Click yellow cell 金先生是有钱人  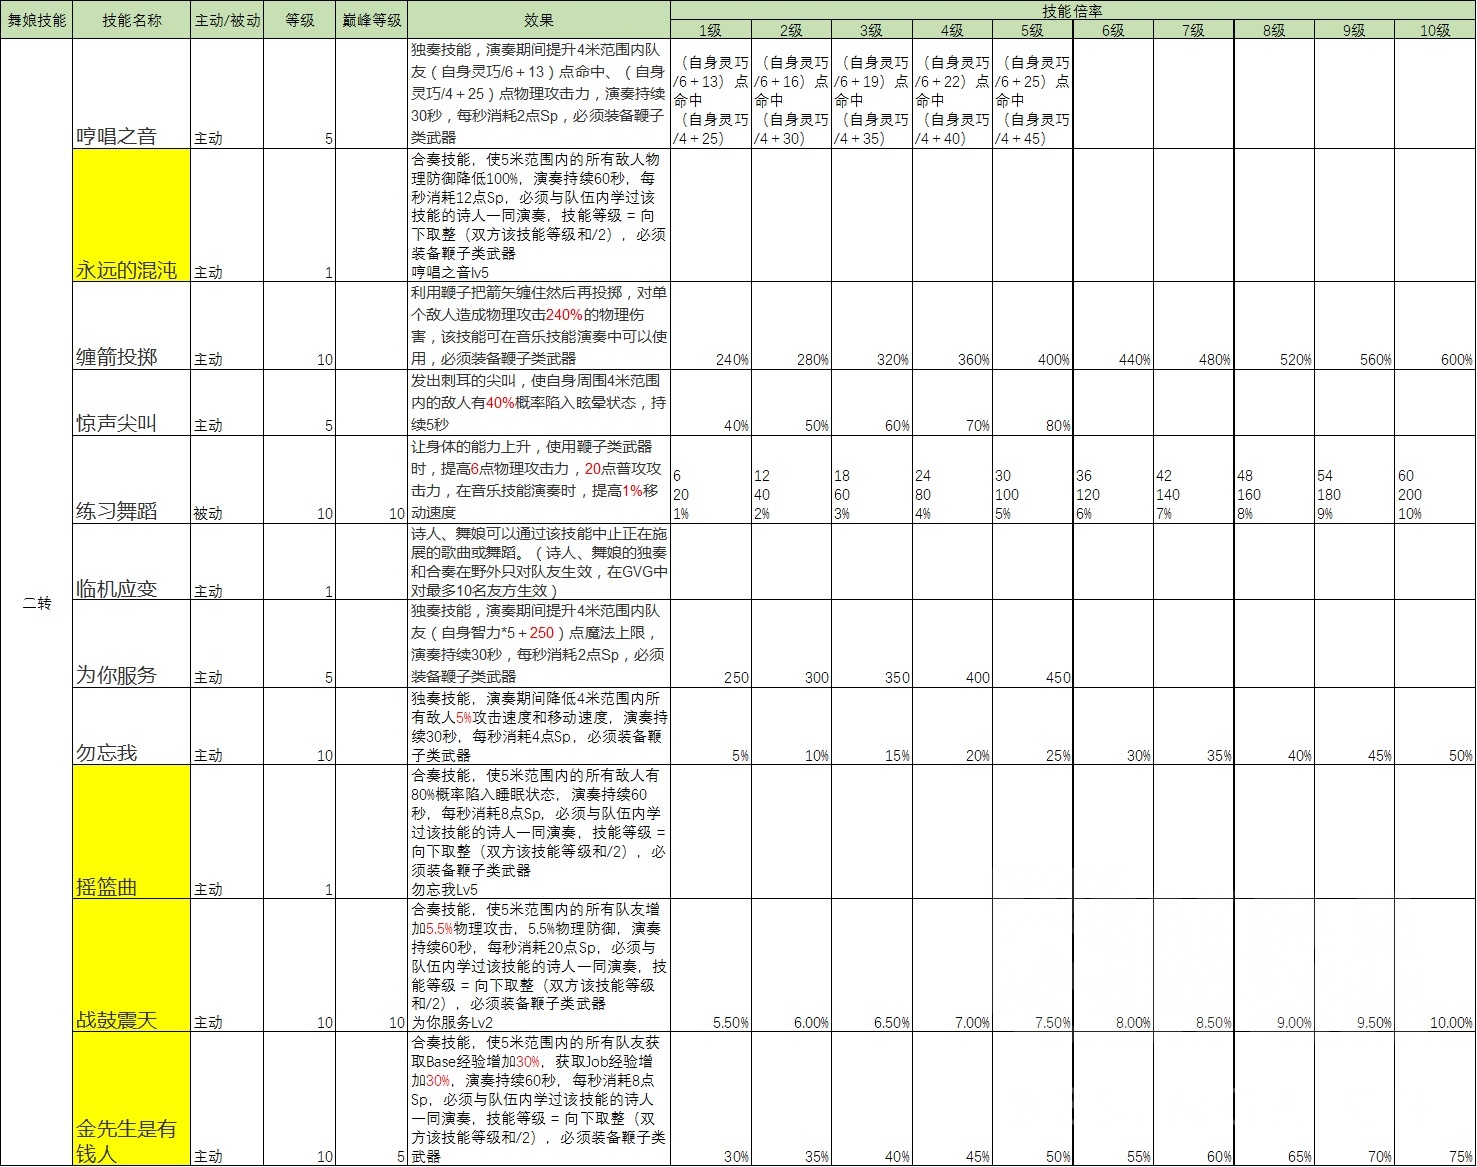(131, 1099)
